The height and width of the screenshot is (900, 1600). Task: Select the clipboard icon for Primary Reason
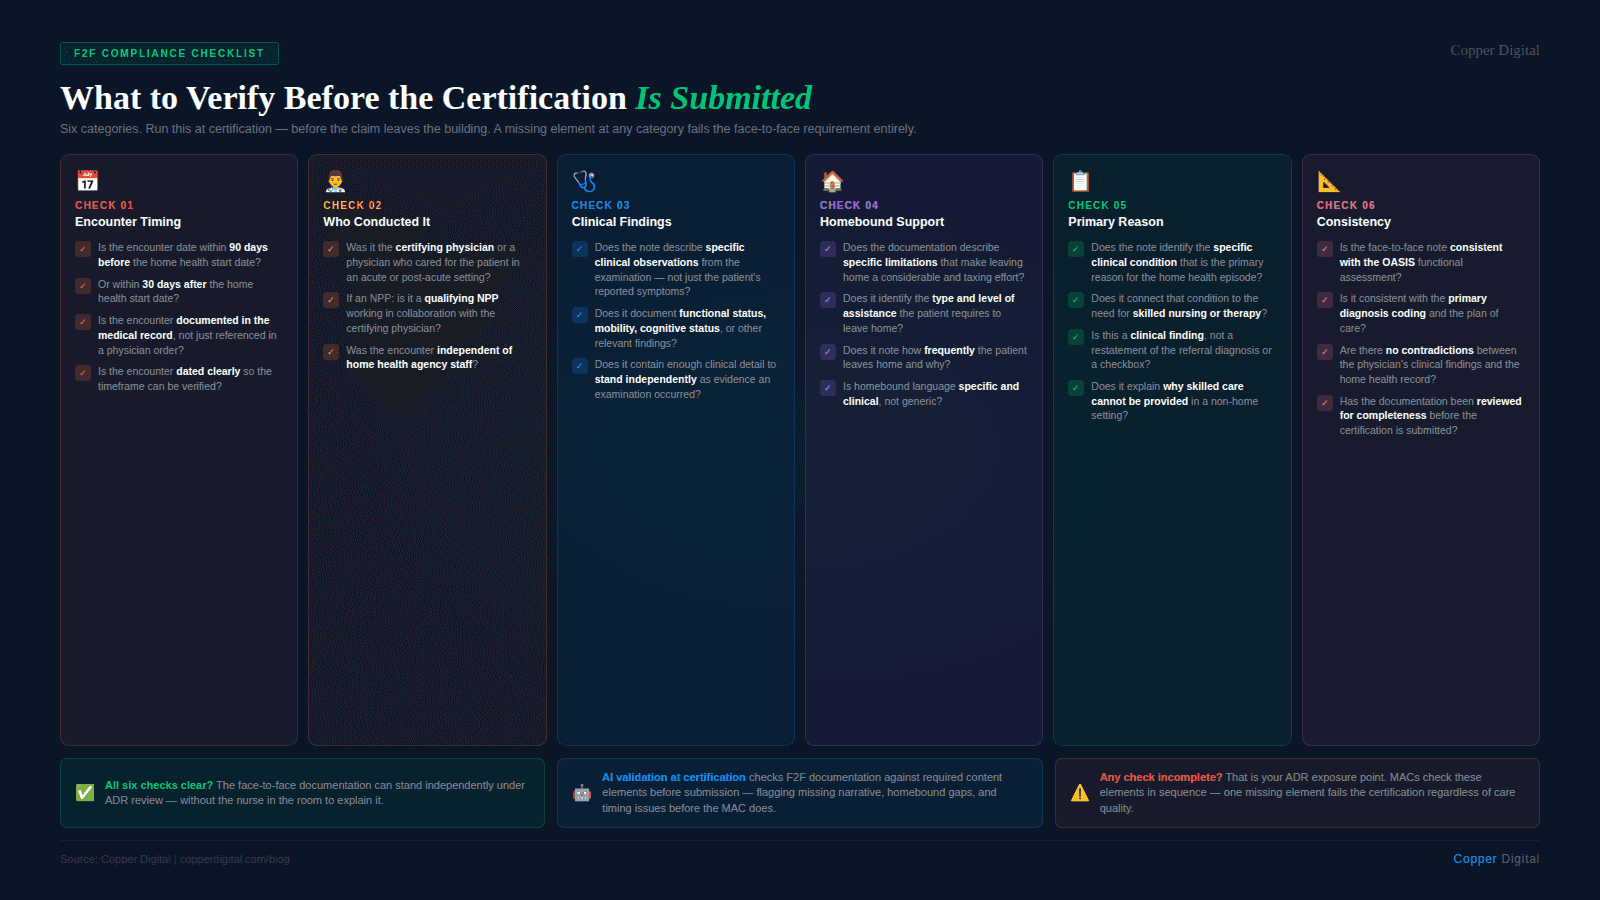tap(1079, 180)
